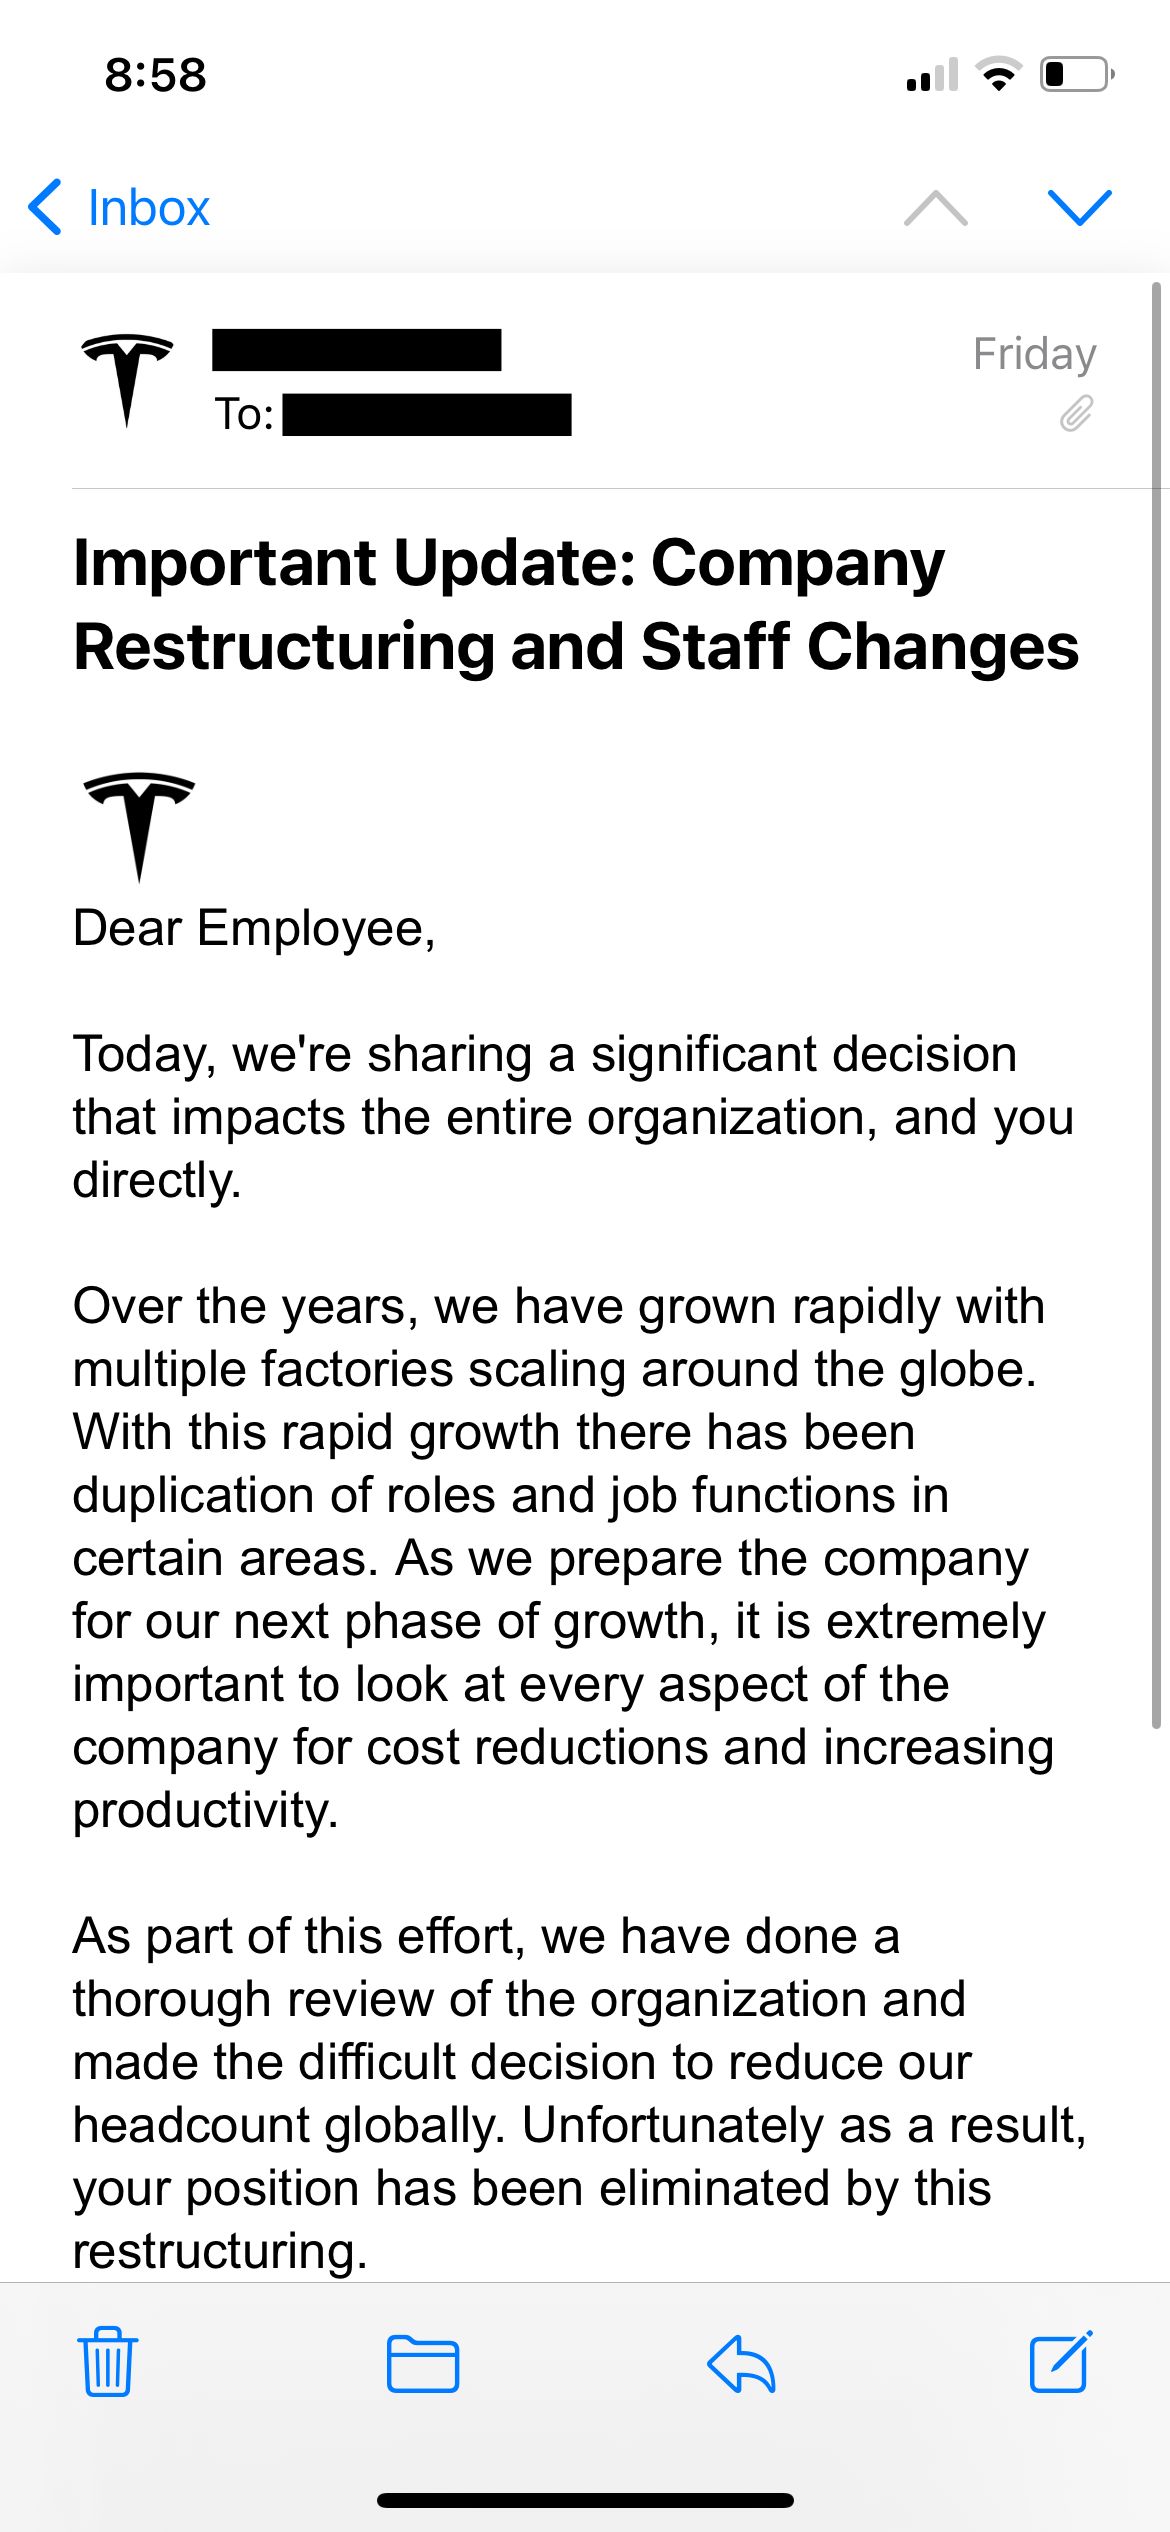Open the move-to-folder icon

pyautogui.click(x=422, y=2364)
